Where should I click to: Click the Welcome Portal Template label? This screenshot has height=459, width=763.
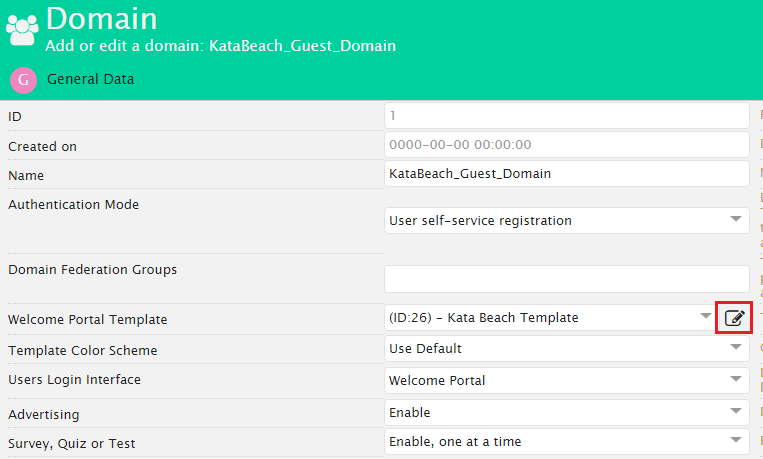pos(88,320)
